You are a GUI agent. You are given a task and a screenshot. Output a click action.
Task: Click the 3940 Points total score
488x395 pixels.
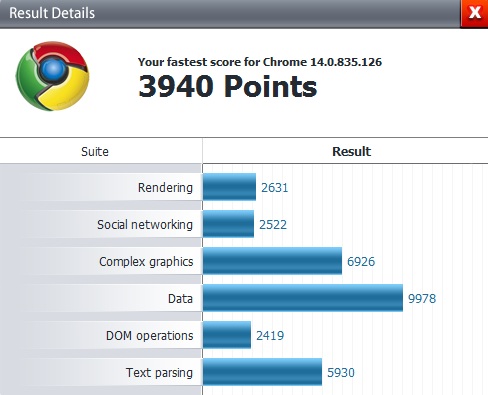click(x=228, y=86)
